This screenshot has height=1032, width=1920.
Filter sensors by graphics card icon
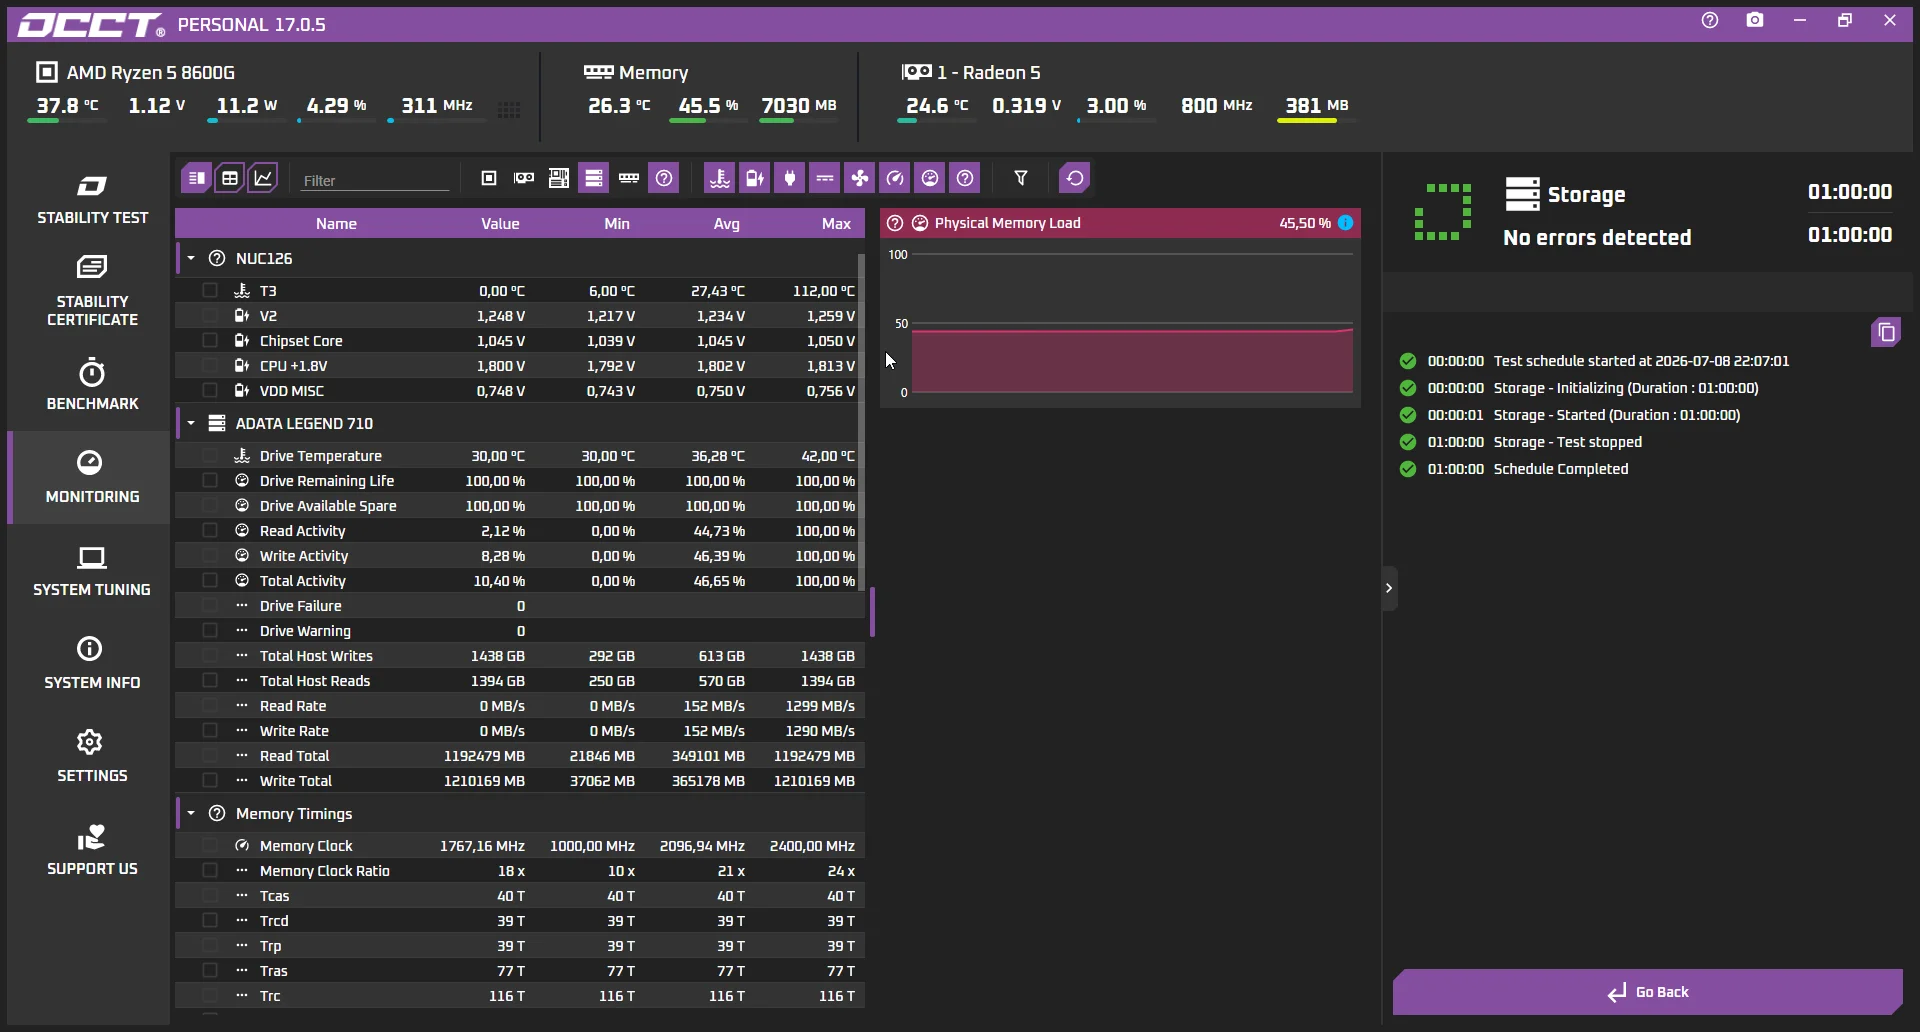click(x=524, y=178)
